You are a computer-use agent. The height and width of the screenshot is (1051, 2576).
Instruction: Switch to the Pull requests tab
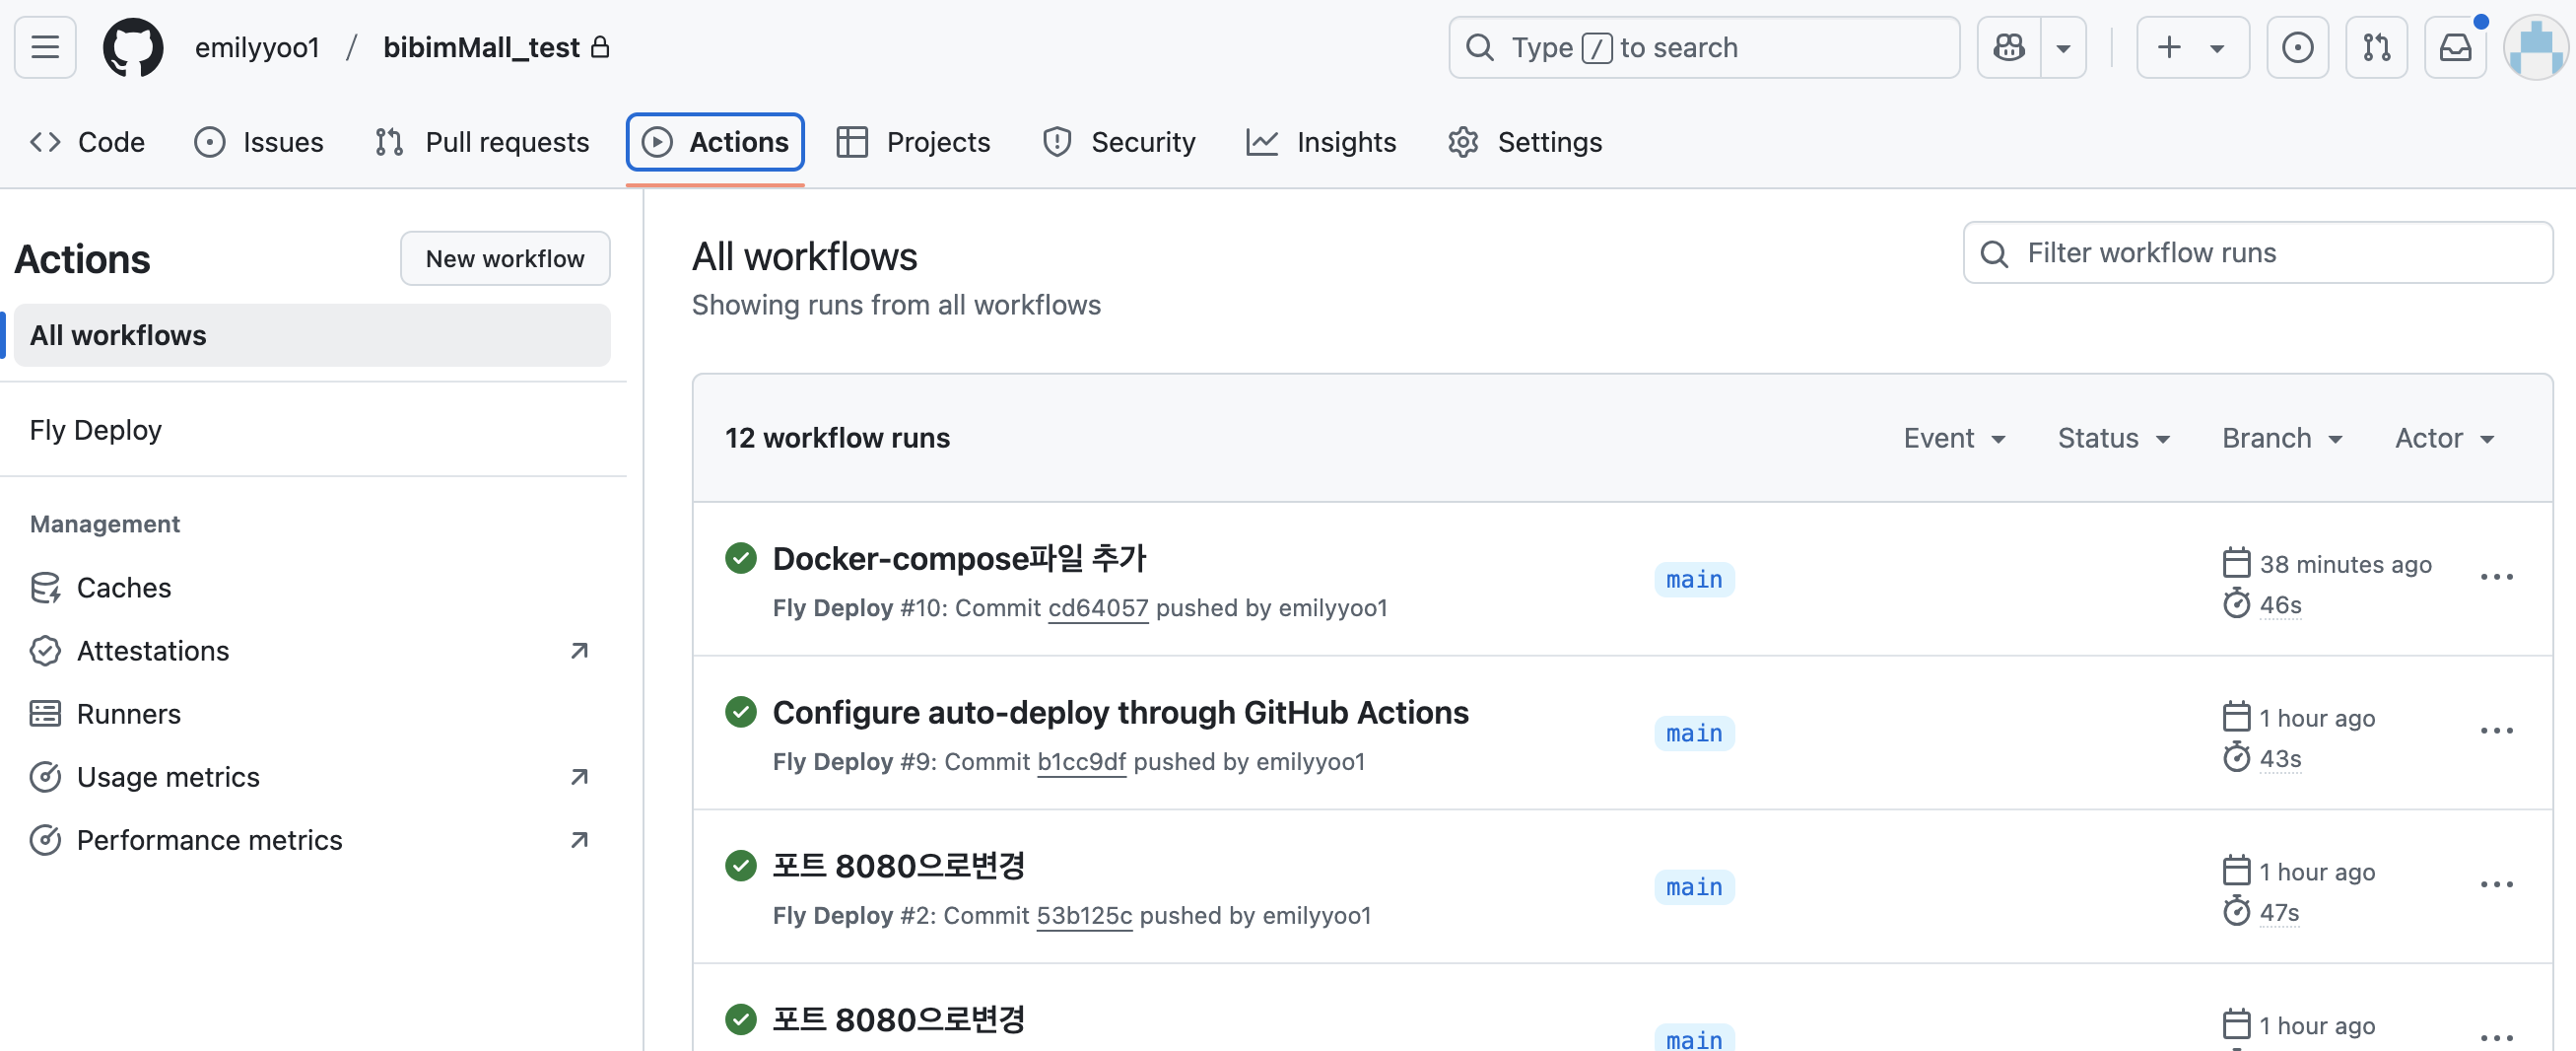pyautogui.click(x=482, y=142)
